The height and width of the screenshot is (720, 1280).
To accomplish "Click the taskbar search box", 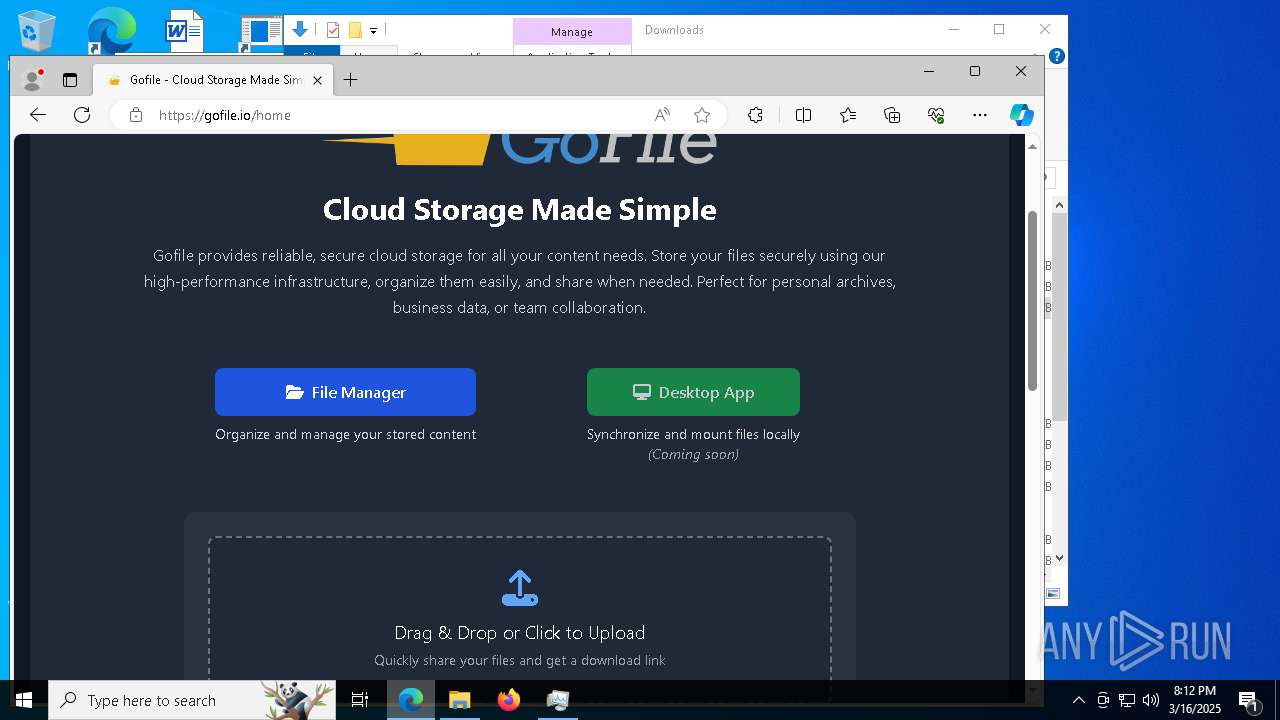I will (190, 700).
